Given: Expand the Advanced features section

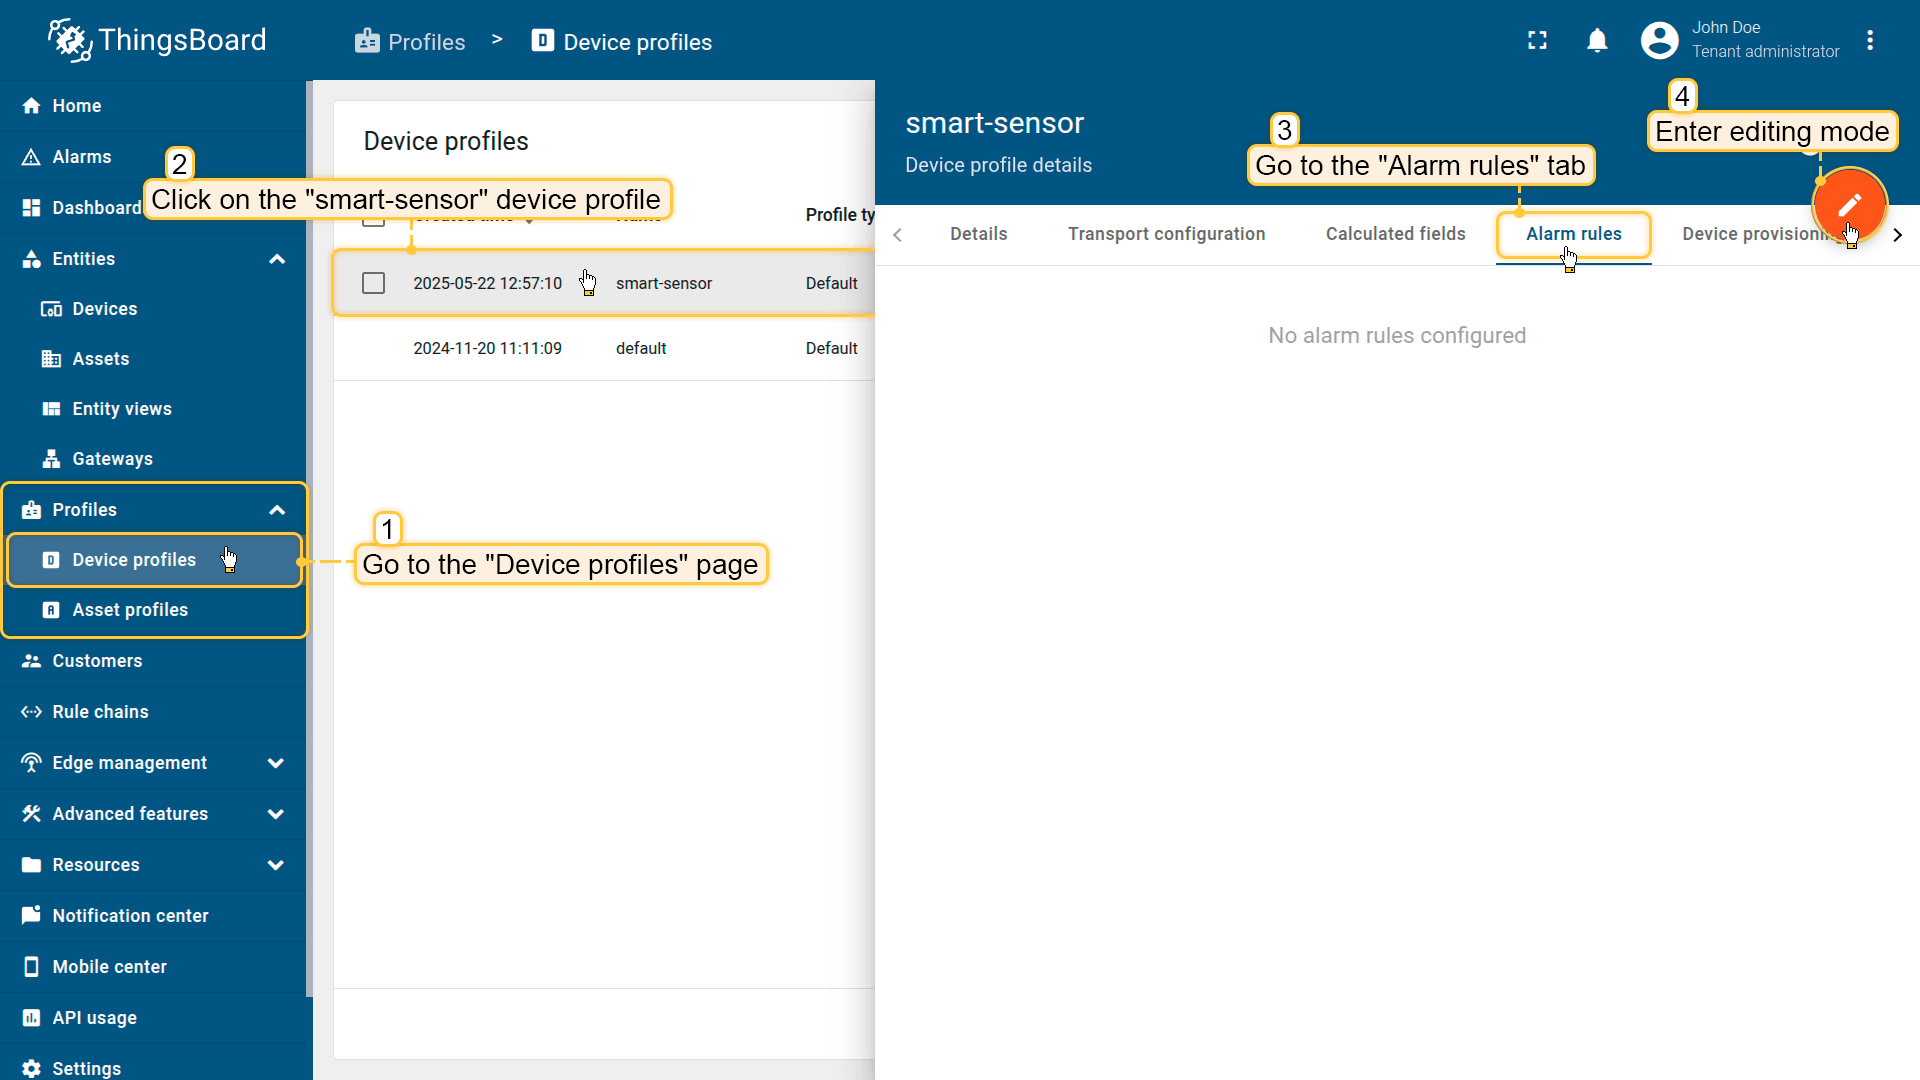Looking at the screenshot, I should click(x=276, y=814).
